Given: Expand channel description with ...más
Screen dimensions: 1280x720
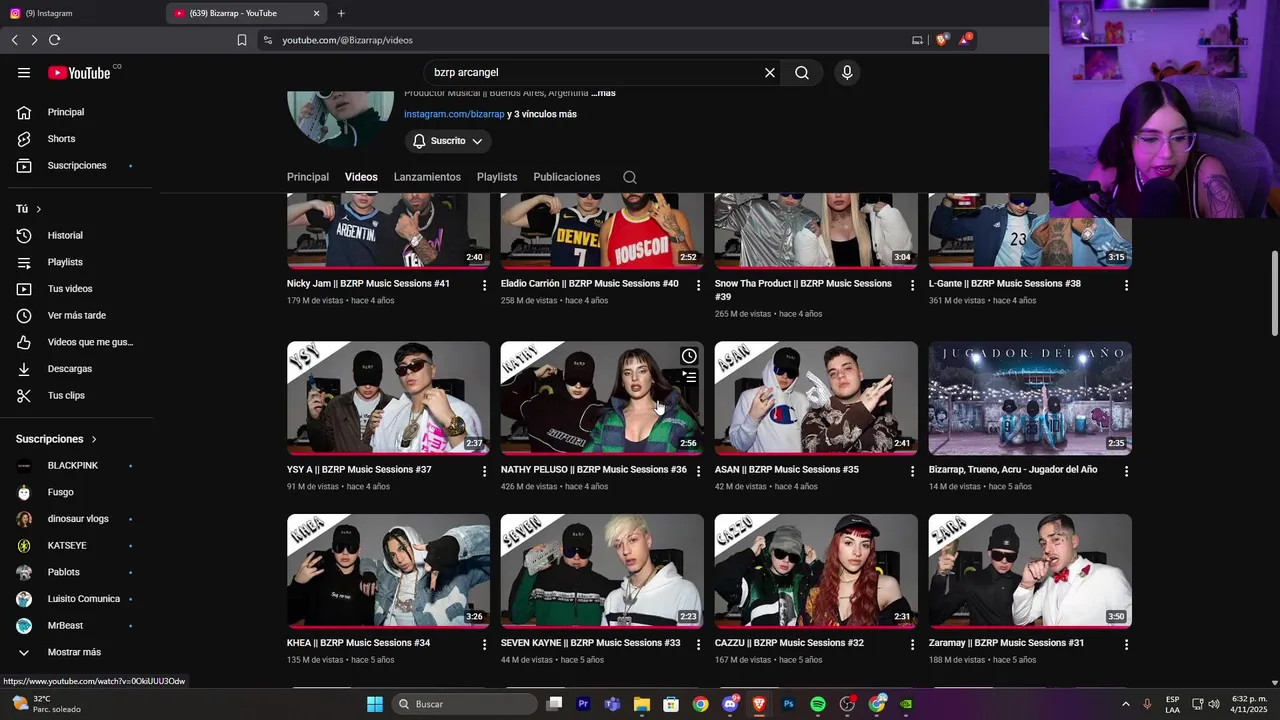Looking at the screenshot, I should [603, 93].
